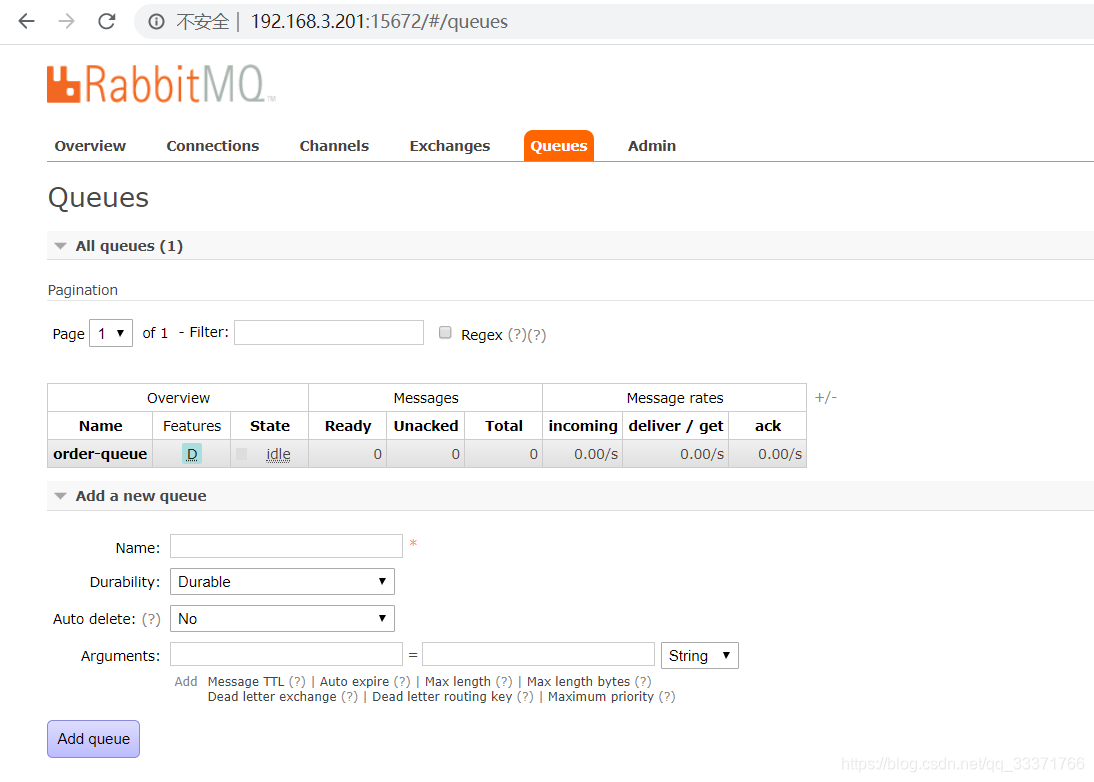The width and height of the screenshot is (1094, 782).
Task: Open the String argument type dropdown
Action: (x=699, y=655)
